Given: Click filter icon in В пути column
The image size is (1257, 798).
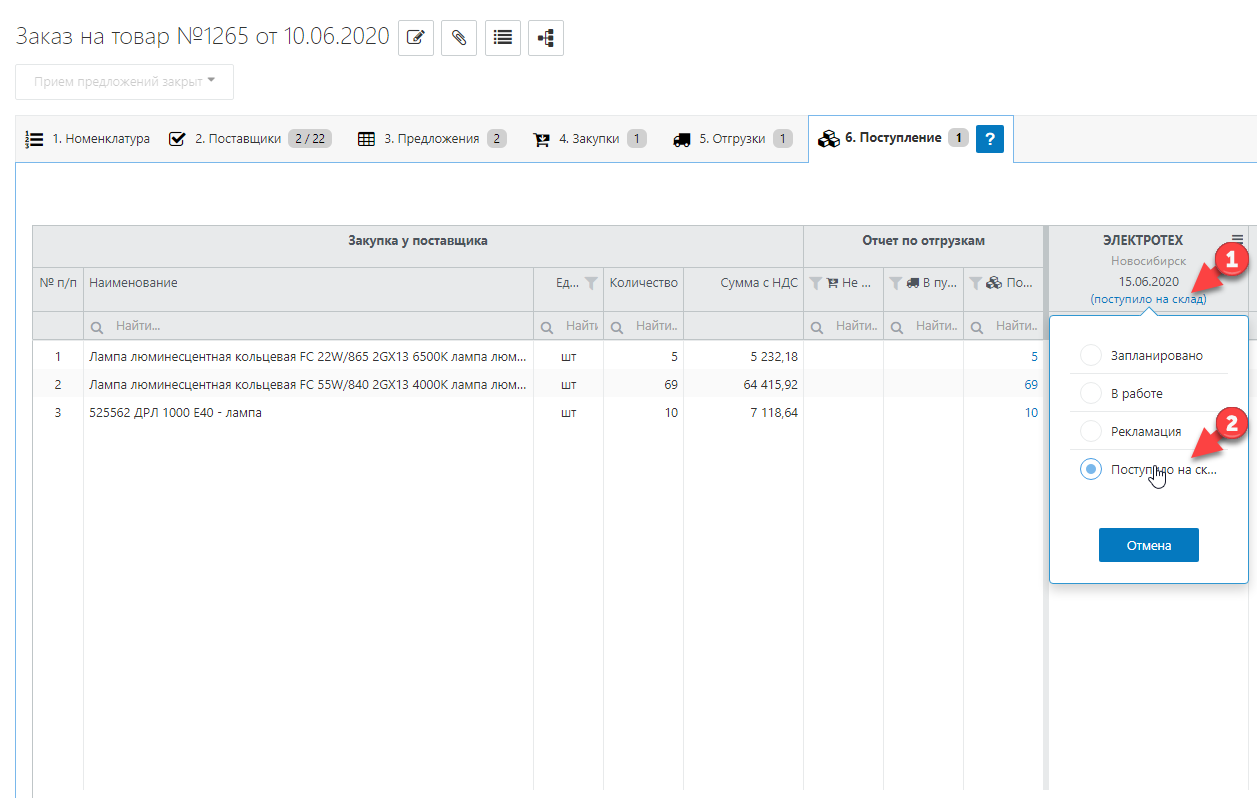Looking at the screenshot, I should coord(896,283).
